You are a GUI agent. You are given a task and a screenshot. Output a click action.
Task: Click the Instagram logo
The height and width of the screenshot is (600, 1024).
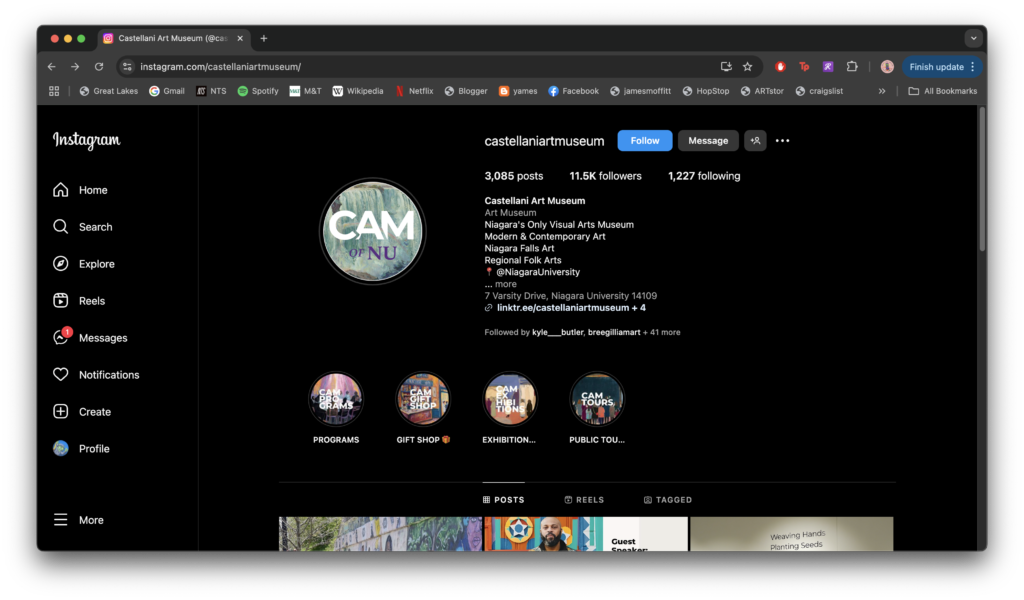point(86,140)
